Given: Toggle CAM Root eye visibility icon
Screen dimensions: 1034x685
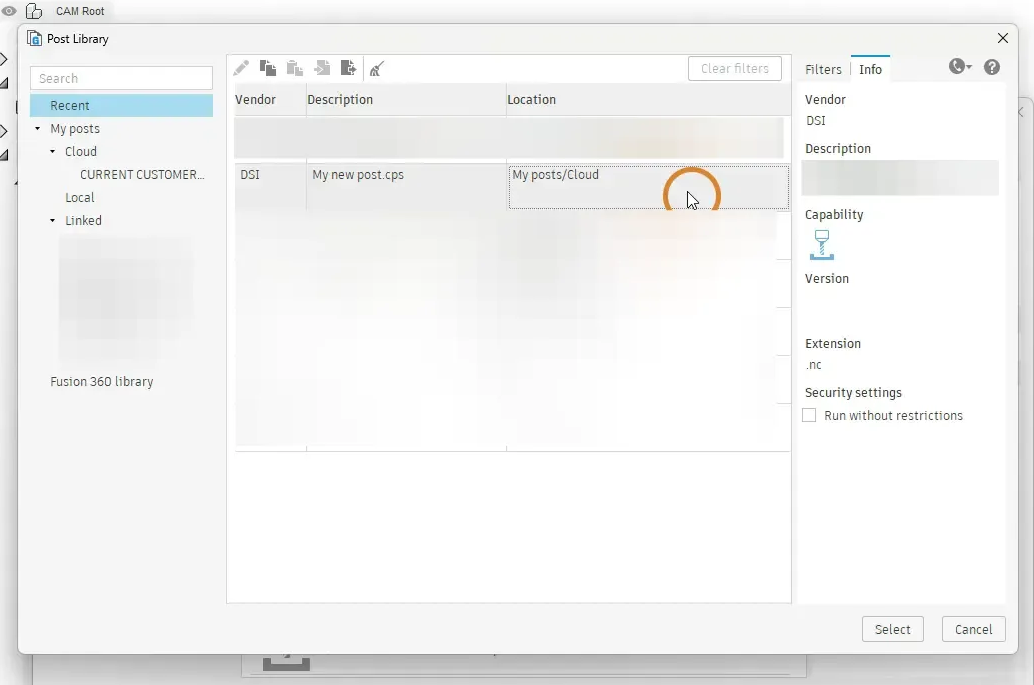Looking at the screenshot, I should [x=9, y=11].
